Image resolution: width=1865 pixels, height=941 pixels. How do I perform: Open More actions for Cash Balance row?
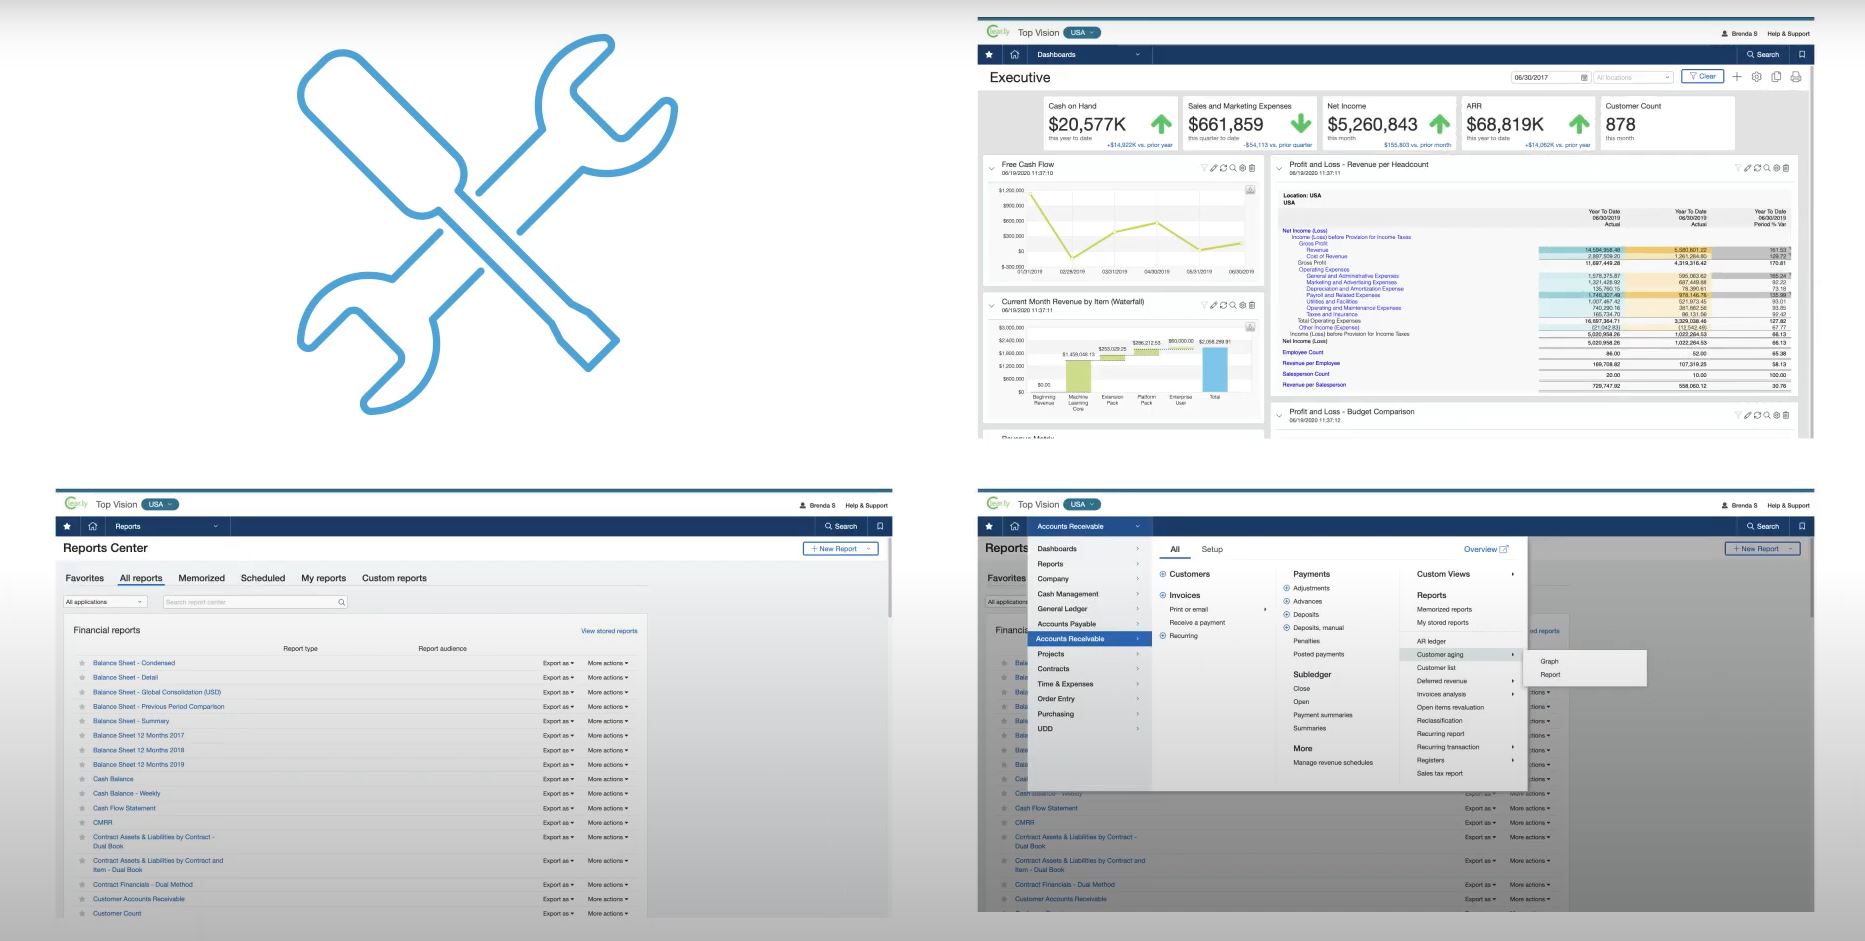point(608,779)
